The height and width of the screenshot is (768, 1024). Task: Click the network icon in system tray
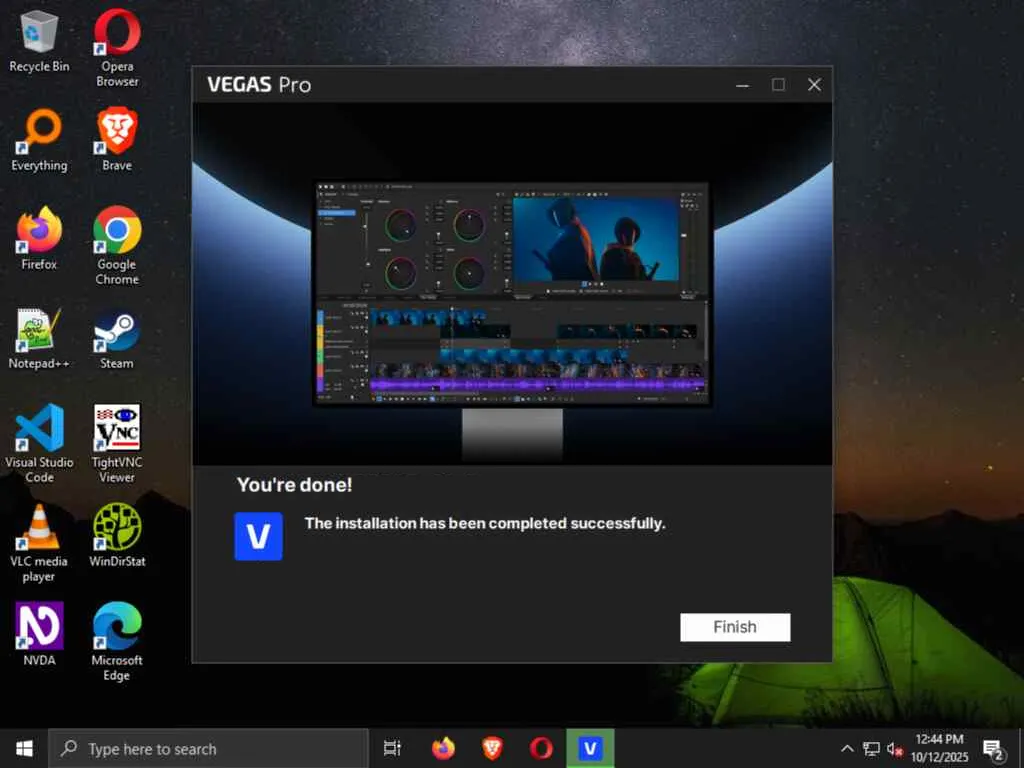pyautogui.click(x=871, y=748)
